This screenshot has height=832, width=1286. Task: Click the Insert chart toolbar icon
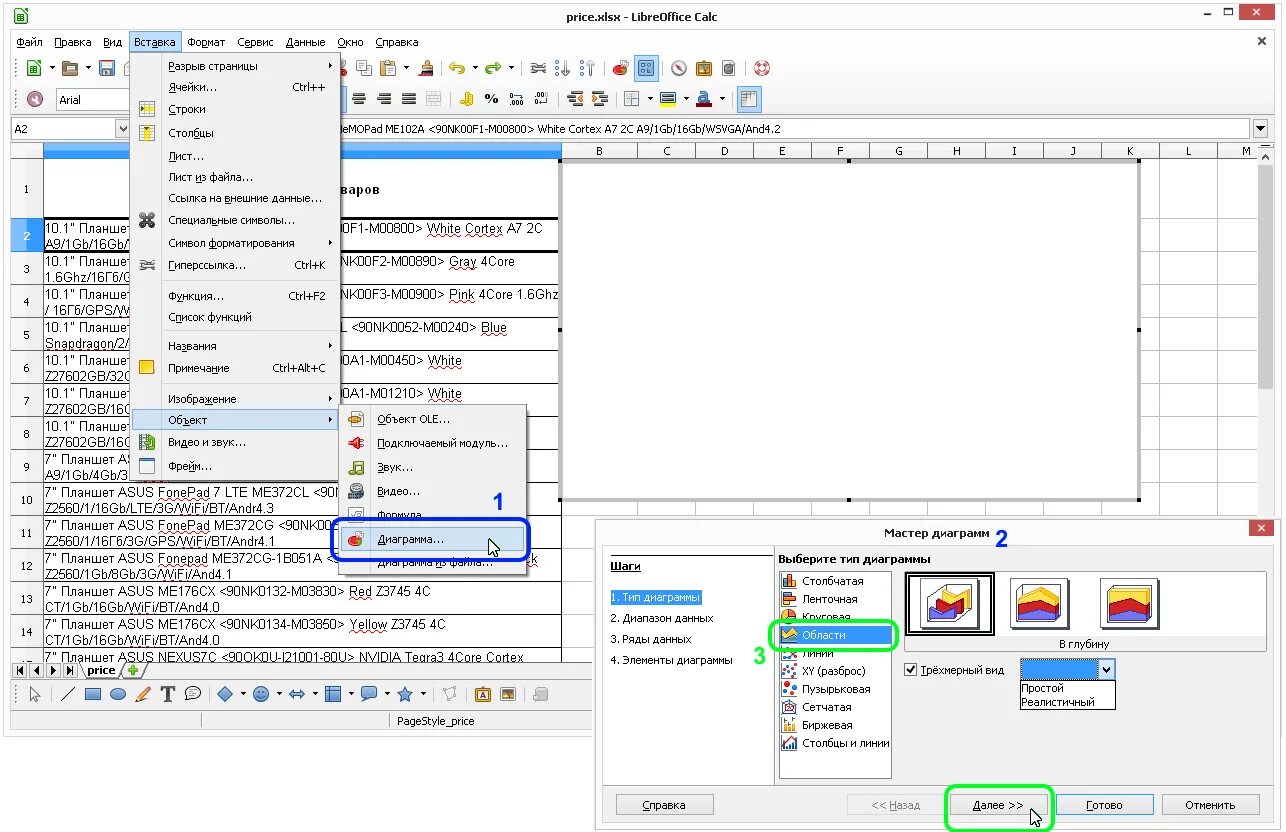621,68
